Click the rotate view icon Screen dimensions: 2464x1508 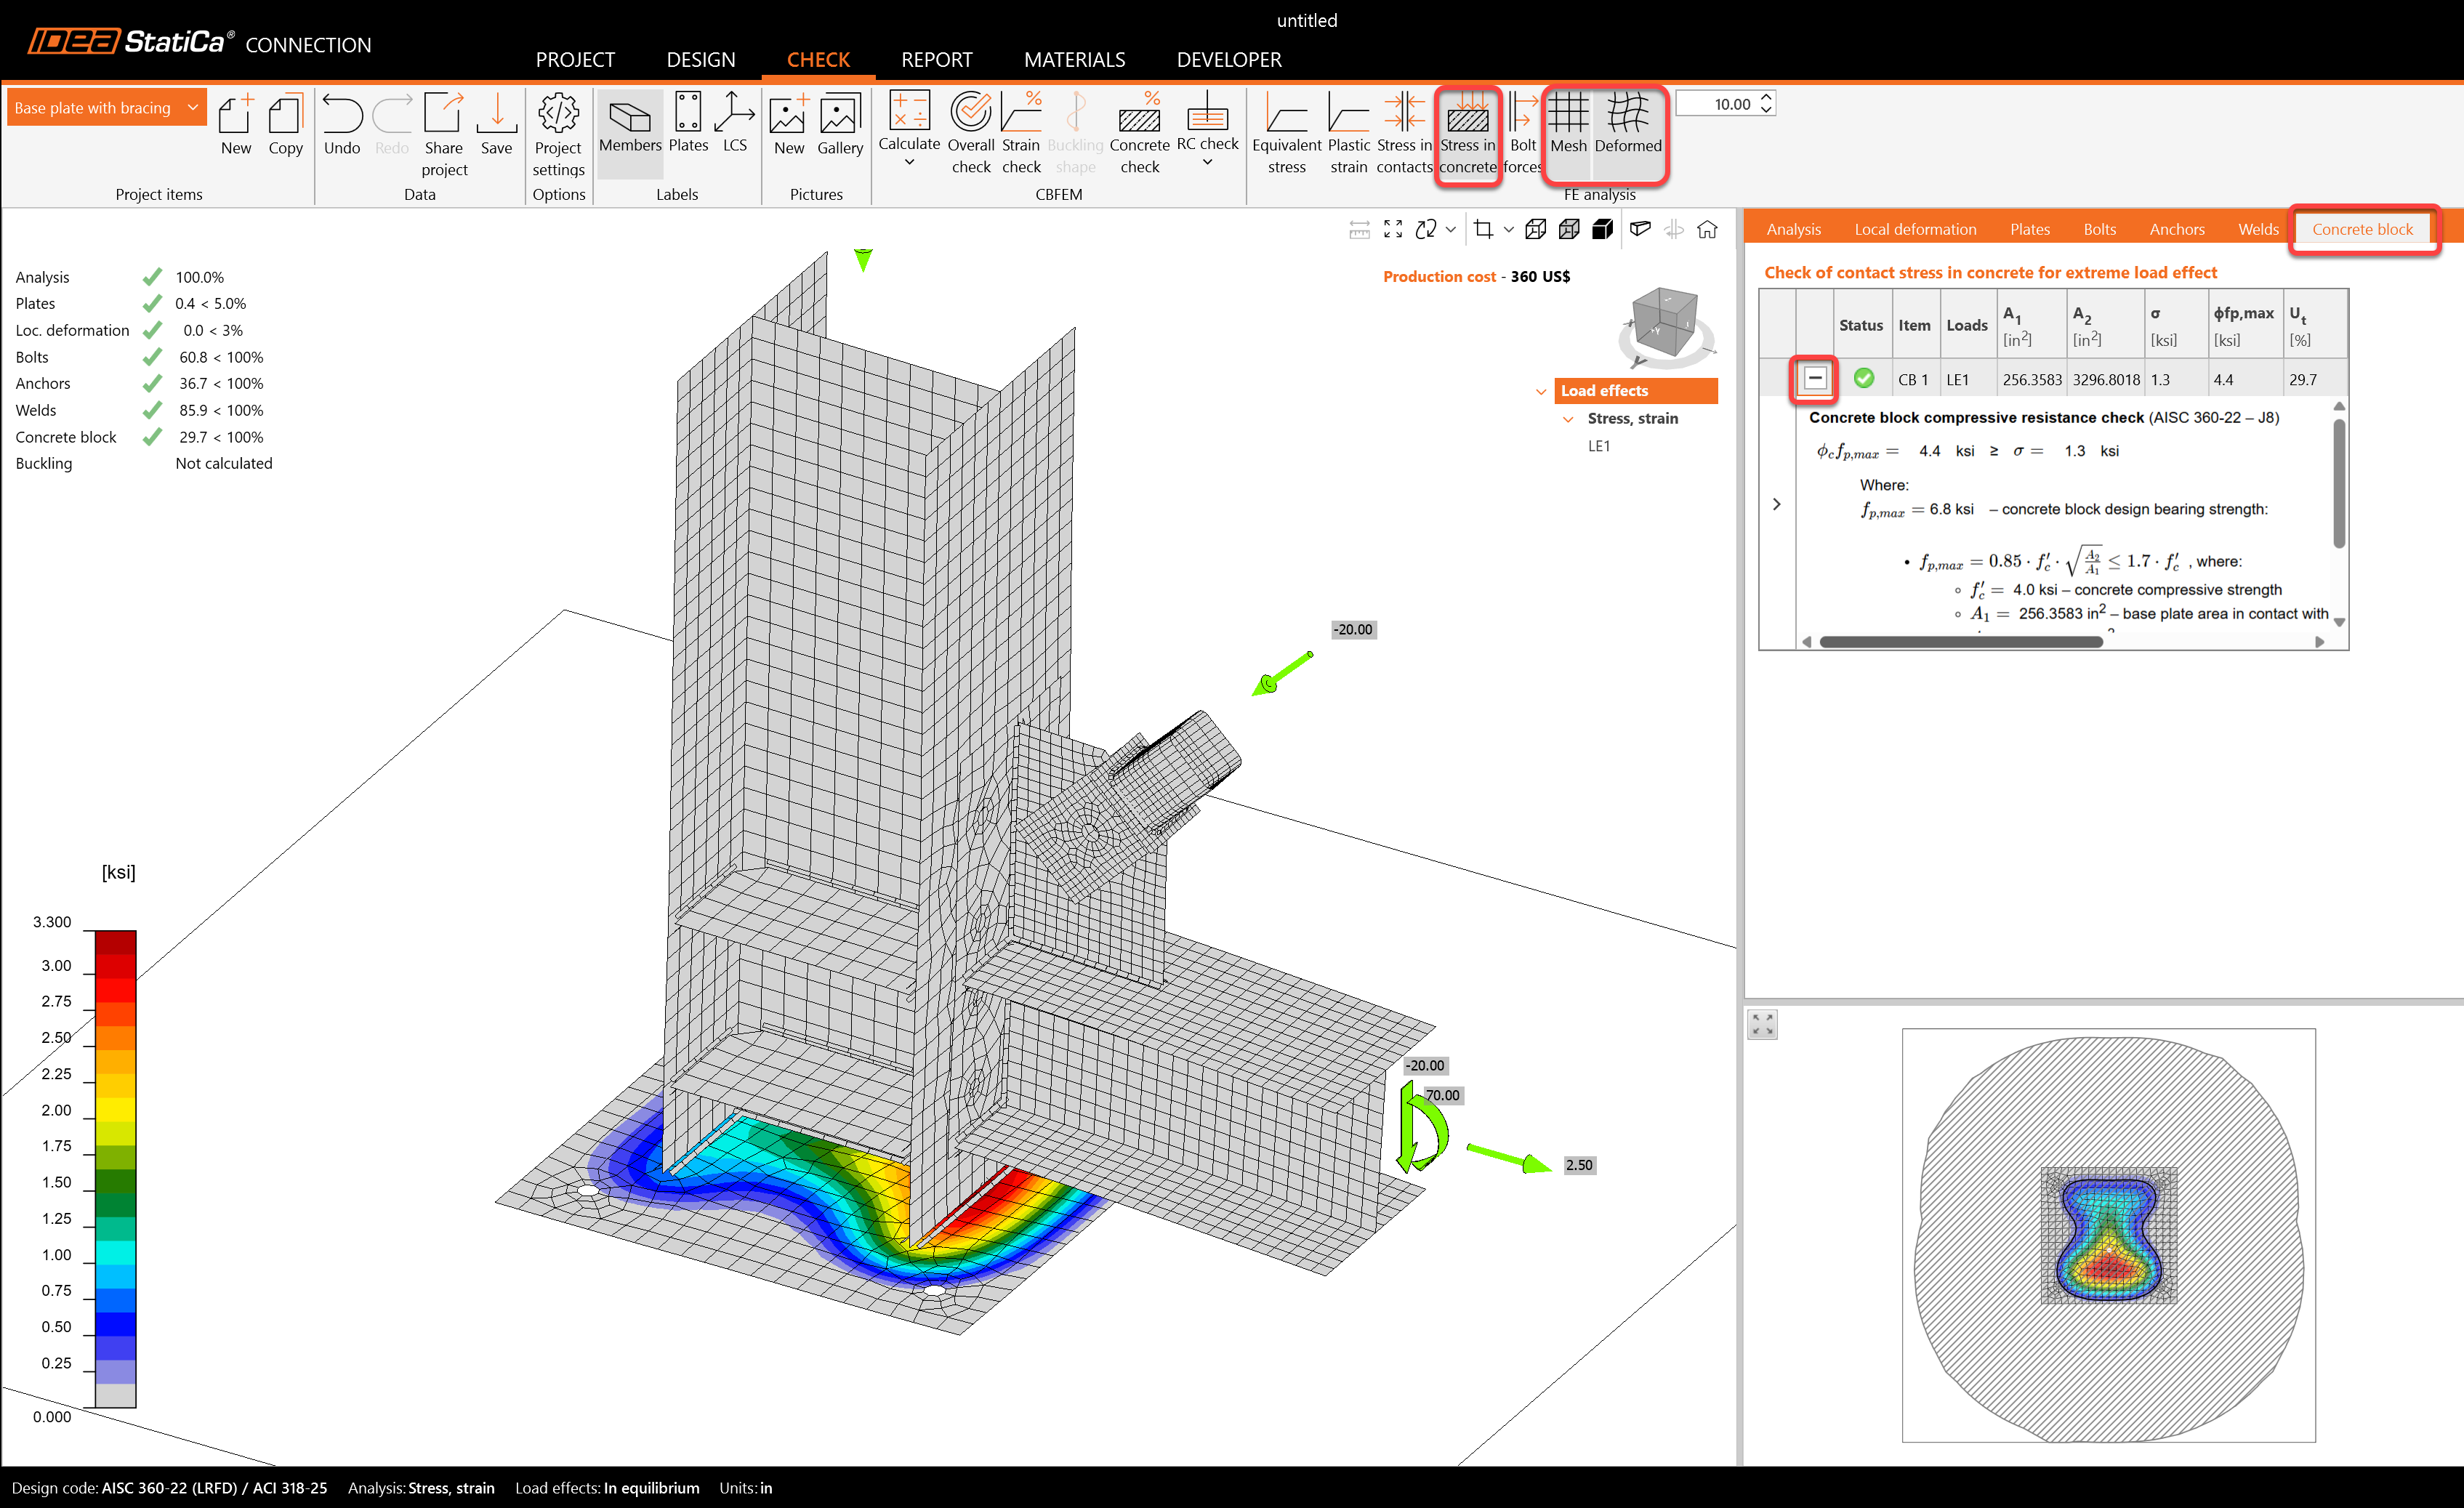(1427, 229)
